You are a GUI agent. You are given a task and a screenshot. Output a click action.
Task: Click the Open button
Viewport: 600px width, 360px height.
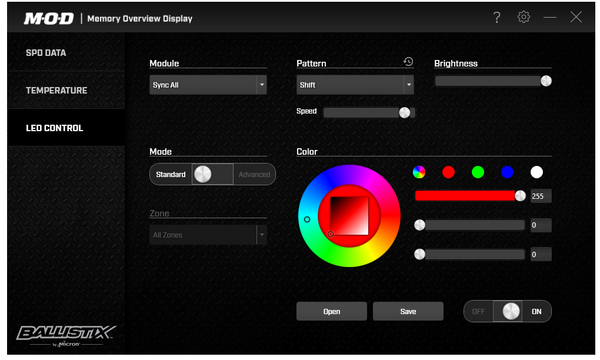pyautogui.click(x=331, y=311)
